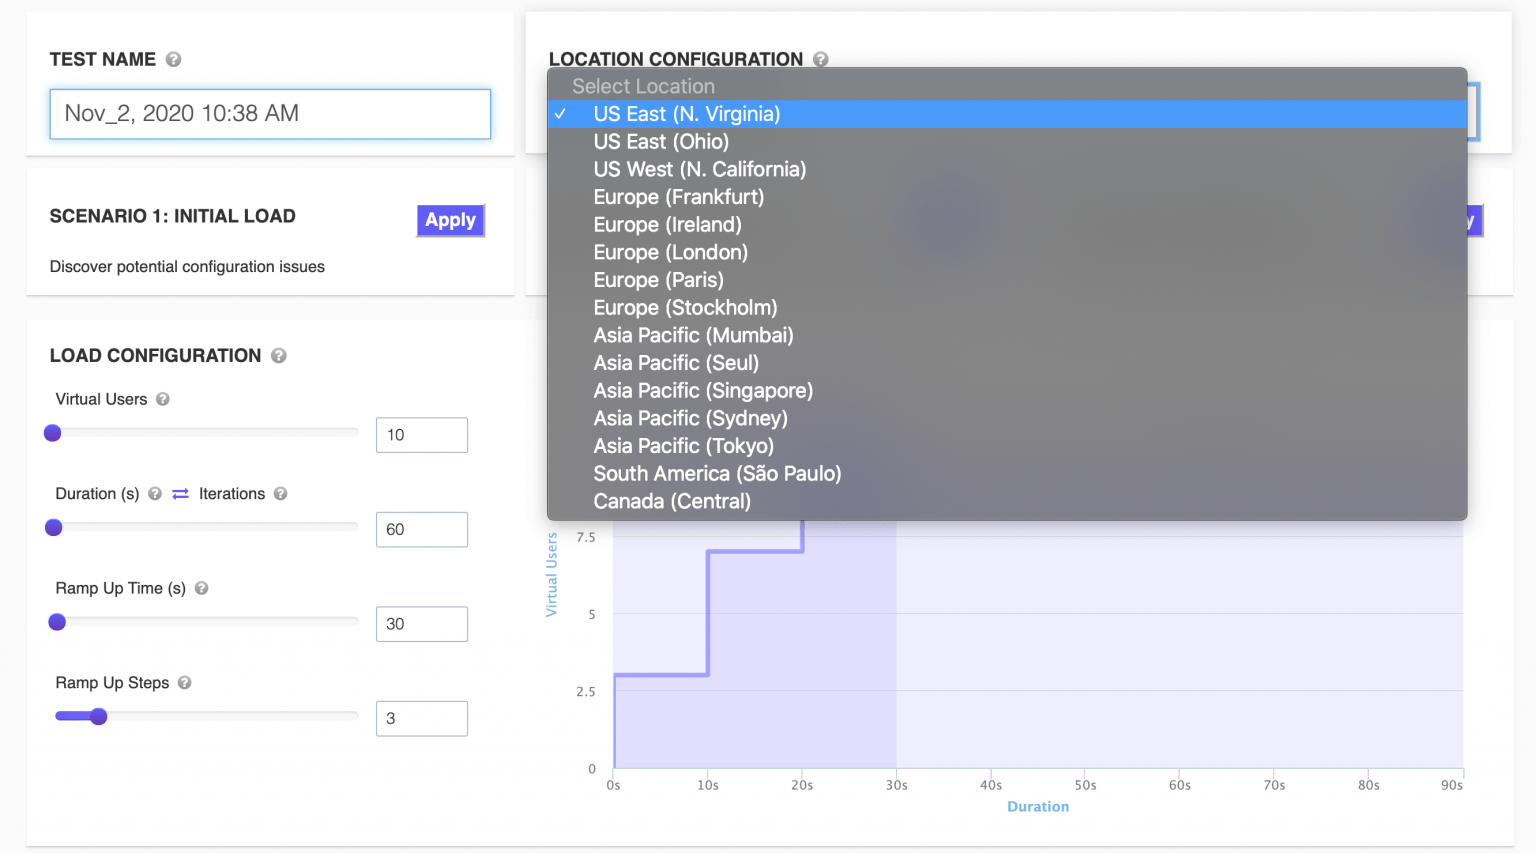Screen dimensions: 1536x853
Task: Click help icon next to Duration (s)
Action: (x=155, y=494)
